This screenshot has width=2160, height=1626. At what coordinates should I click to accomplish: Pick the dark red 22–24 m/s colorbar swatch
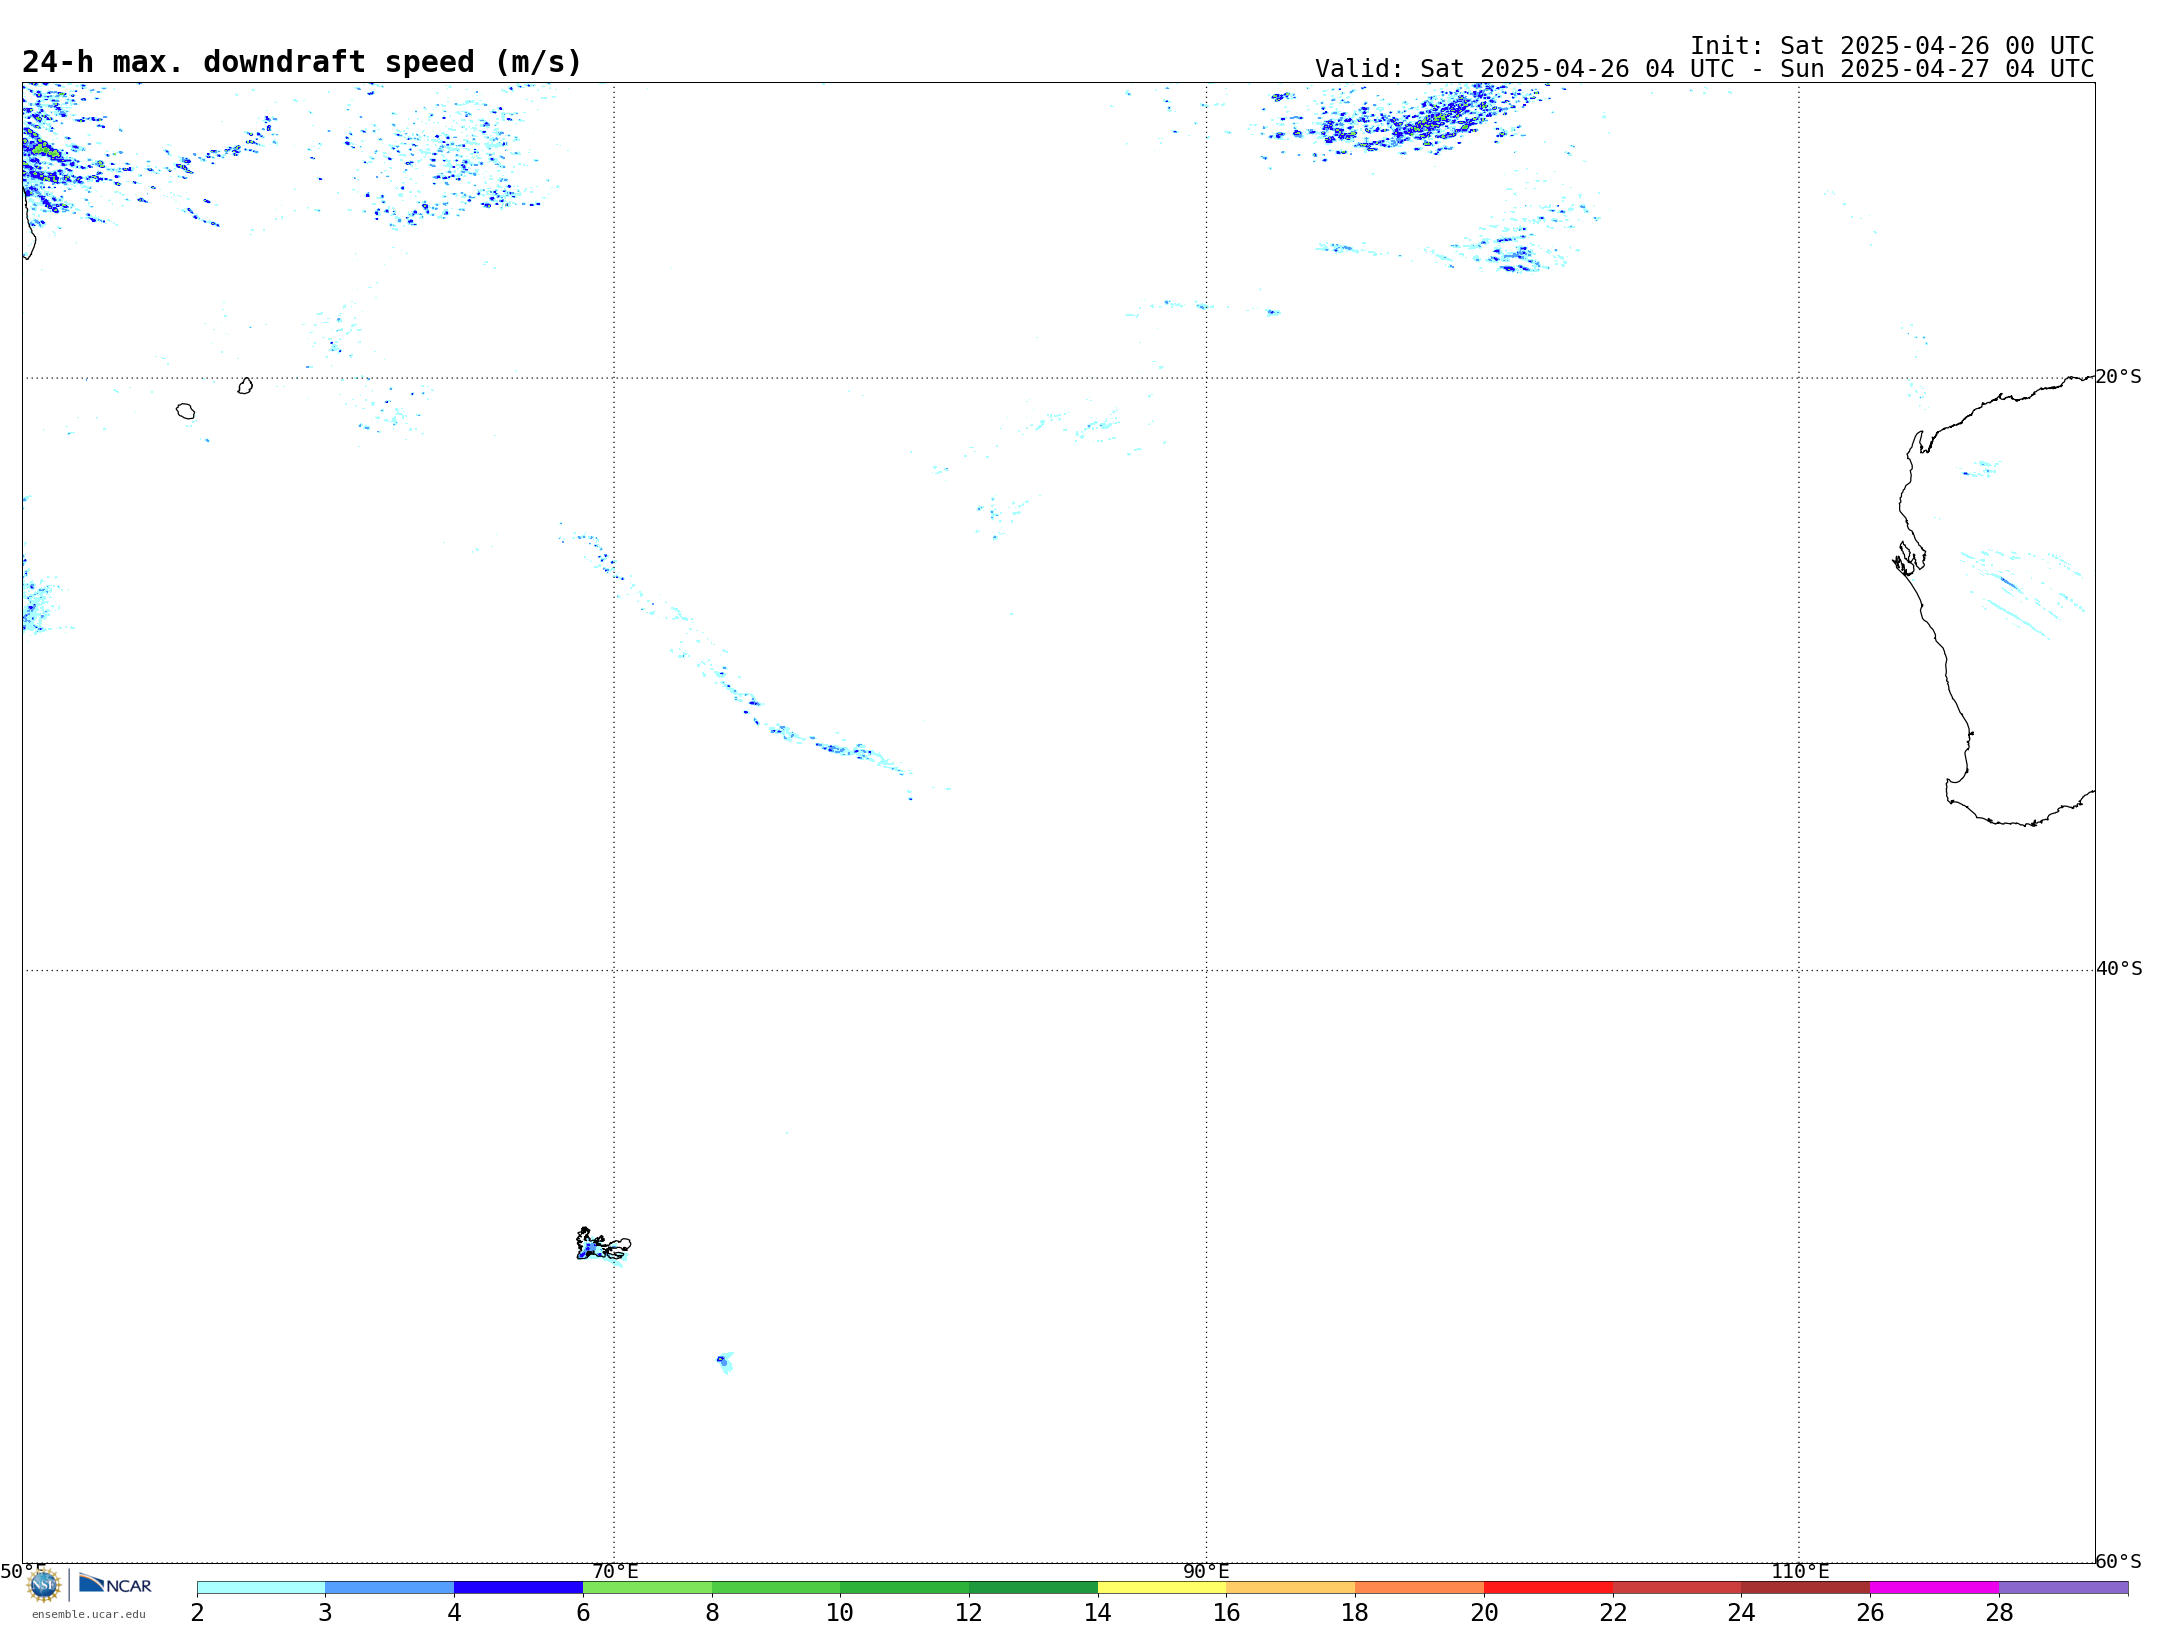coord(1677,1588)
